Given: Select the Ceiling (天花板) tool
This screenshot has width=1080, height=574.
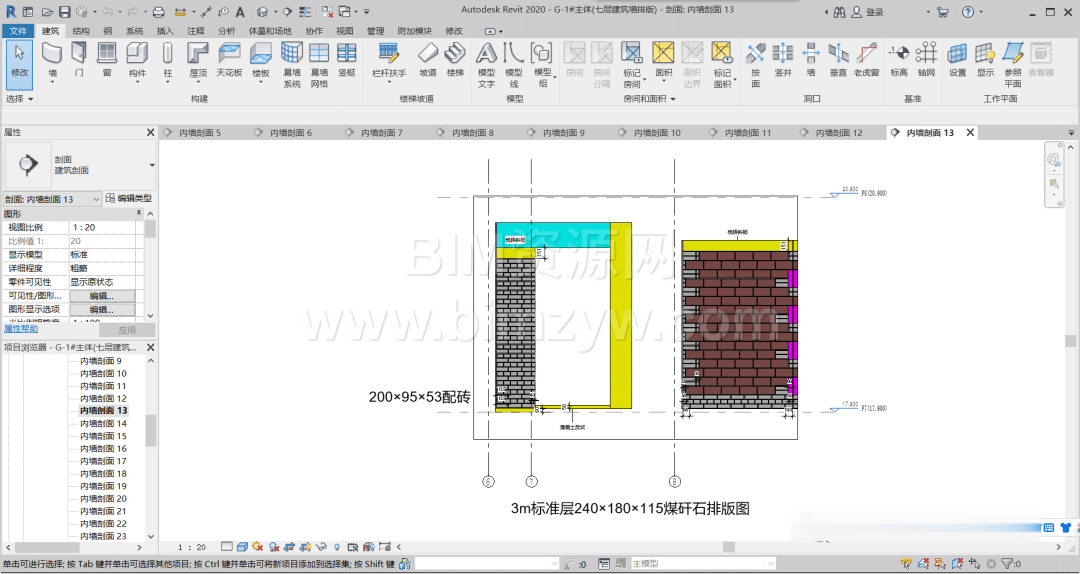Looking at the screenshot, I should (229, 59).
